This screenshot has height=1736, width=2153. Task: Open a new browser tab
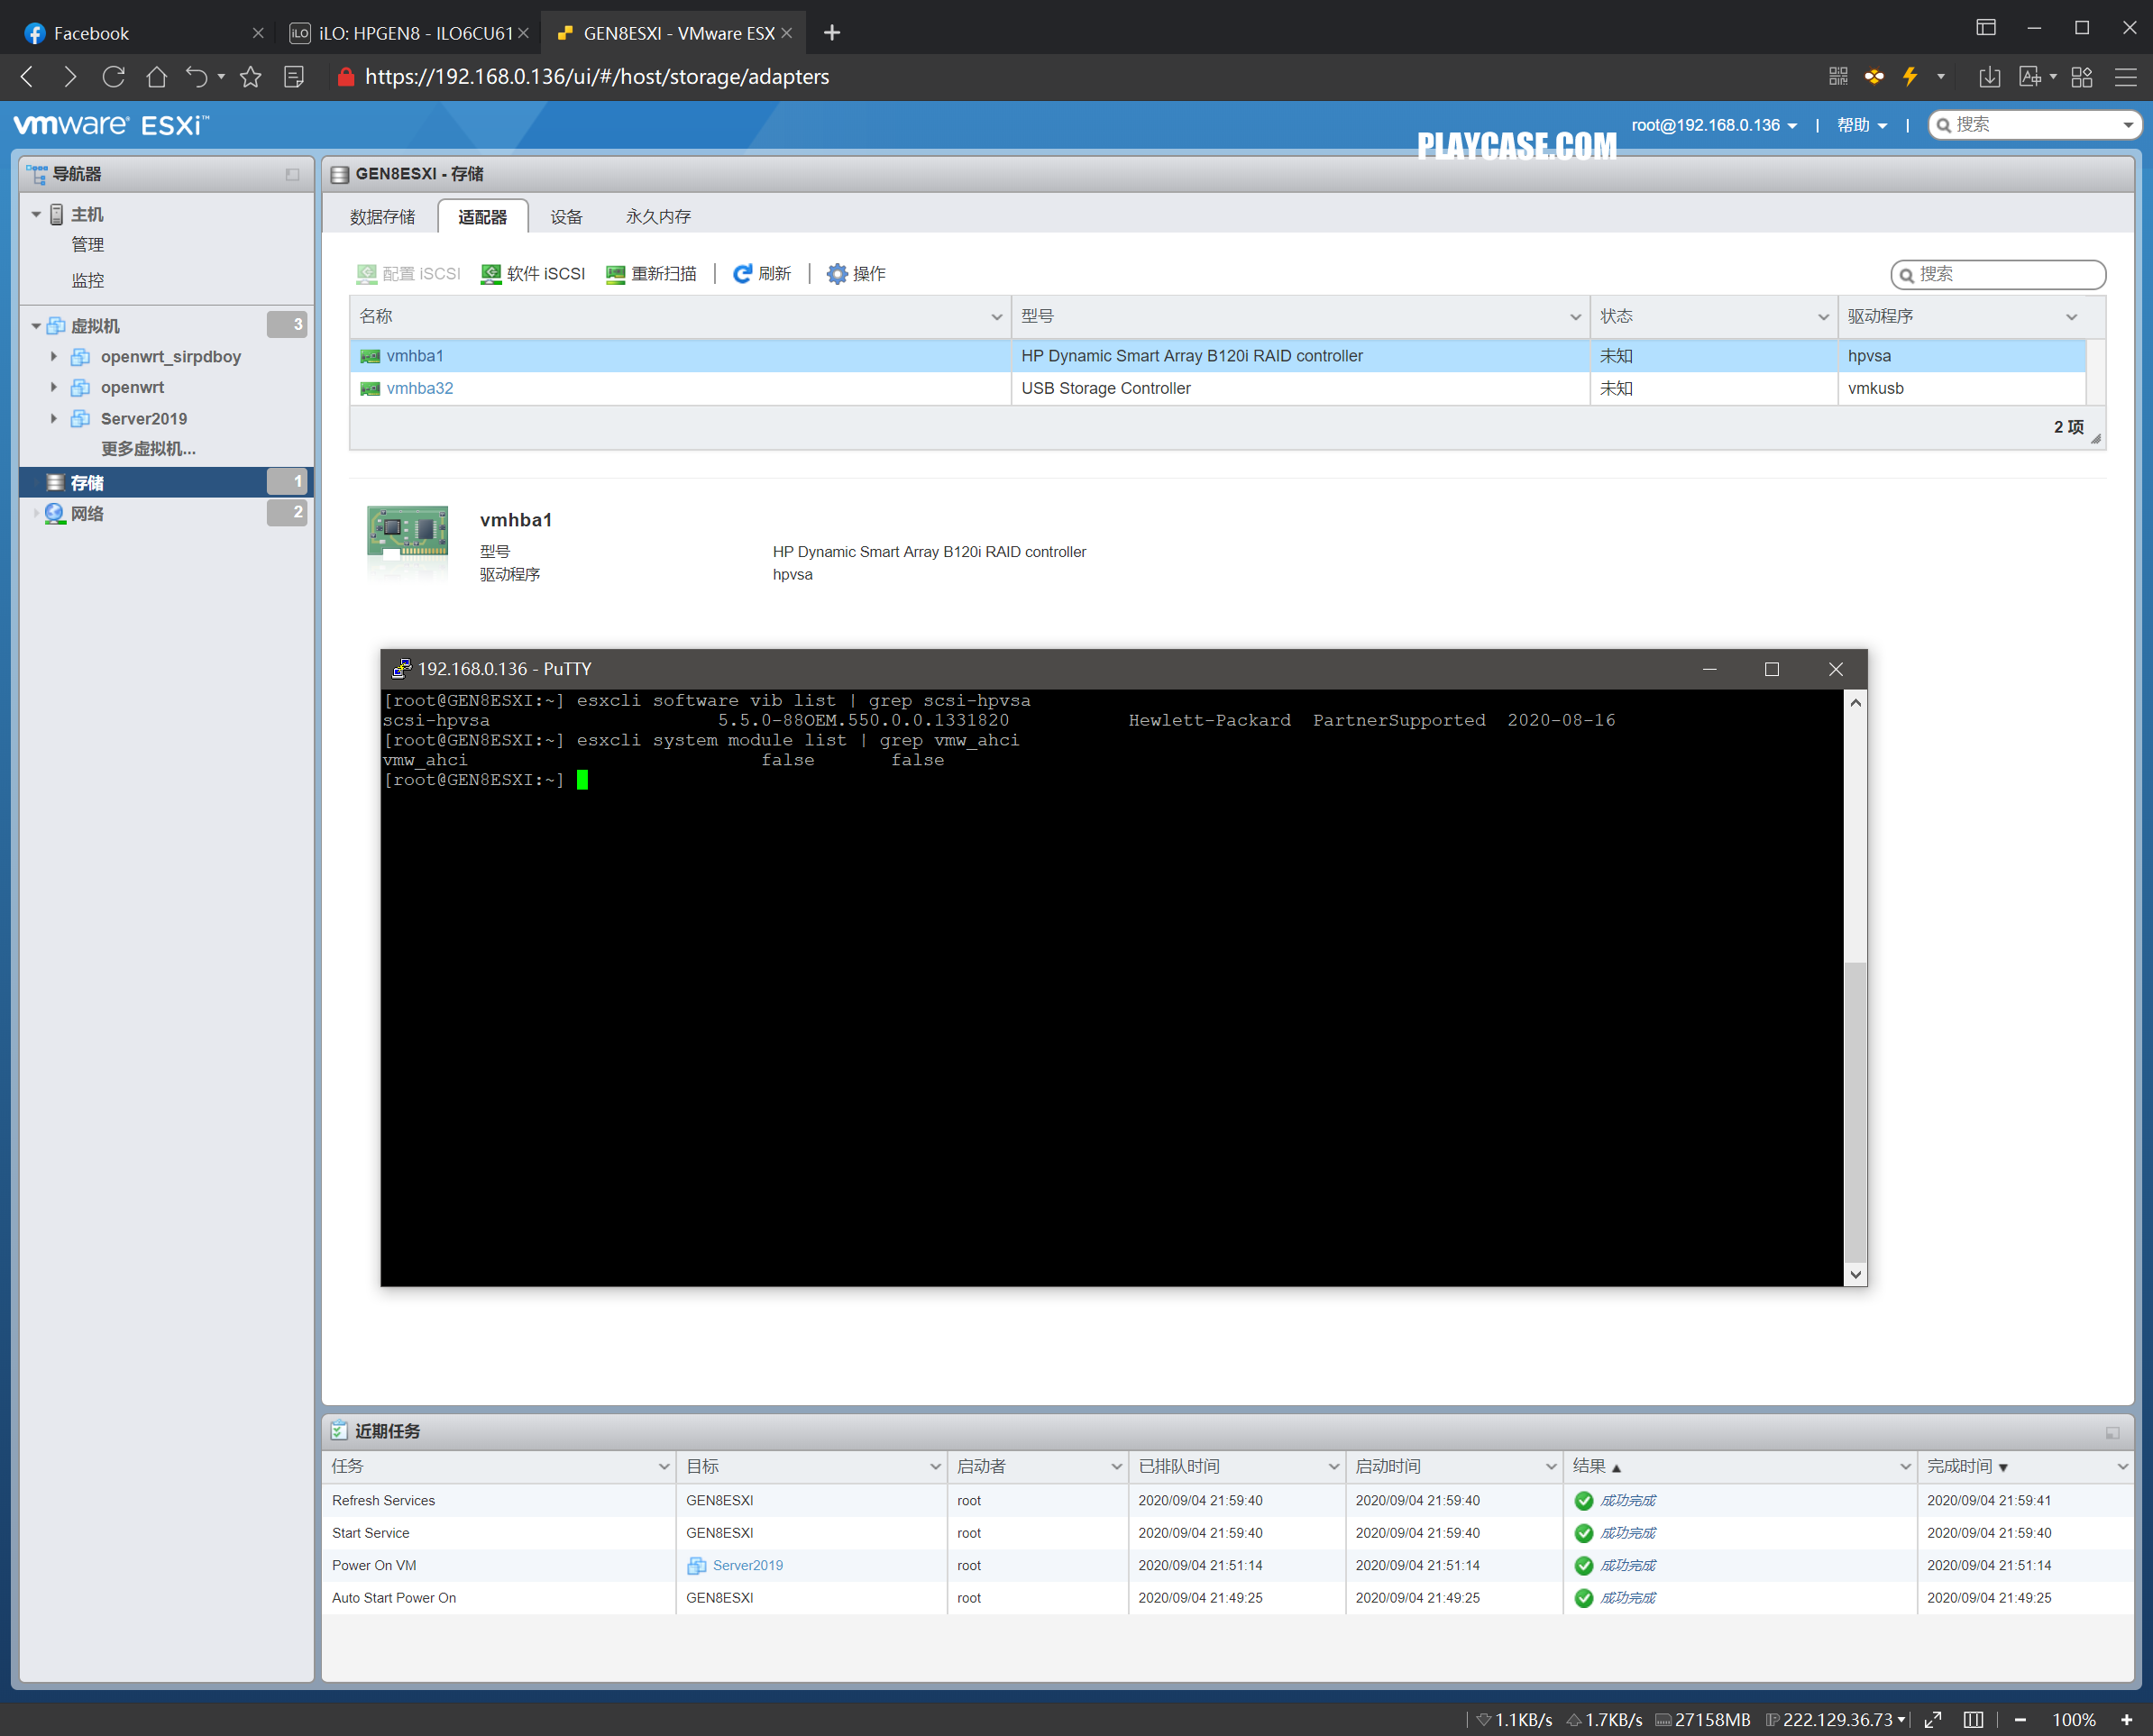click(x=832, y=33)
